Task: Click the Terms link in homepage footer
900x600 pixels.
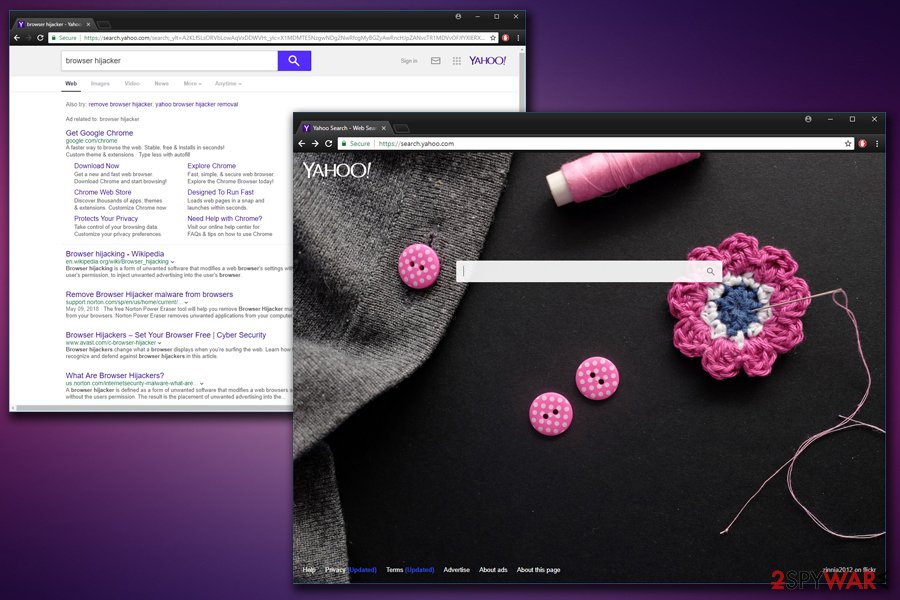Action: [394, 570]
